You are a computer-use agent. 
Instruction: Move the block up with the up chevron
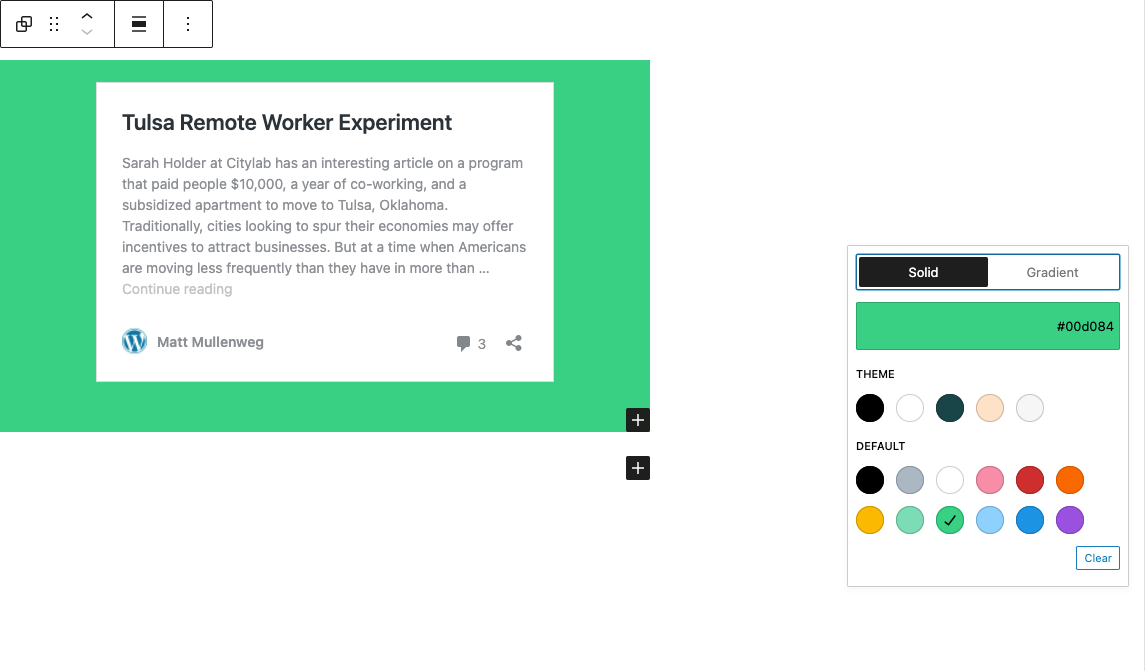pyautogui.click(x=87, y=14)
